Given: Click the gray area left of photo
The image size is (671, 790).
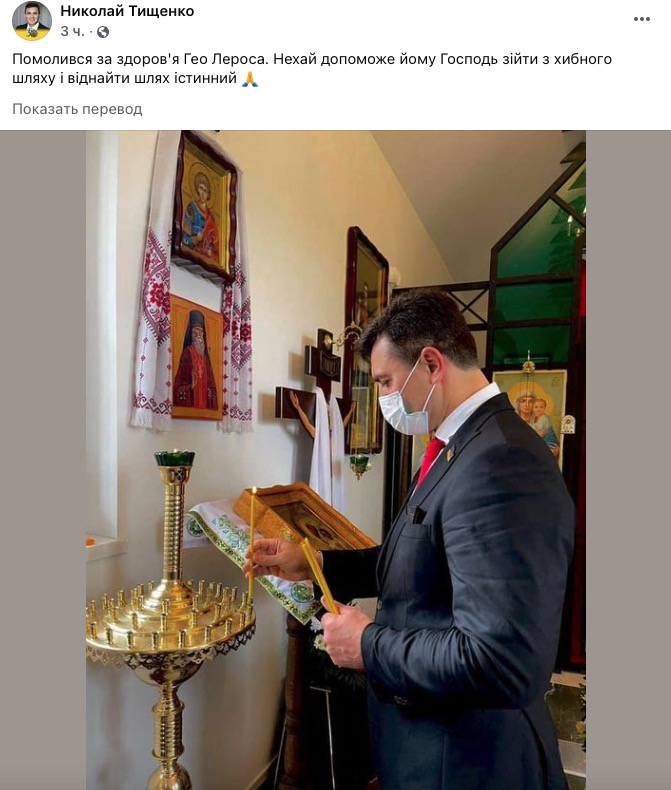Looking at the screenshot, I should coord(43,460).
